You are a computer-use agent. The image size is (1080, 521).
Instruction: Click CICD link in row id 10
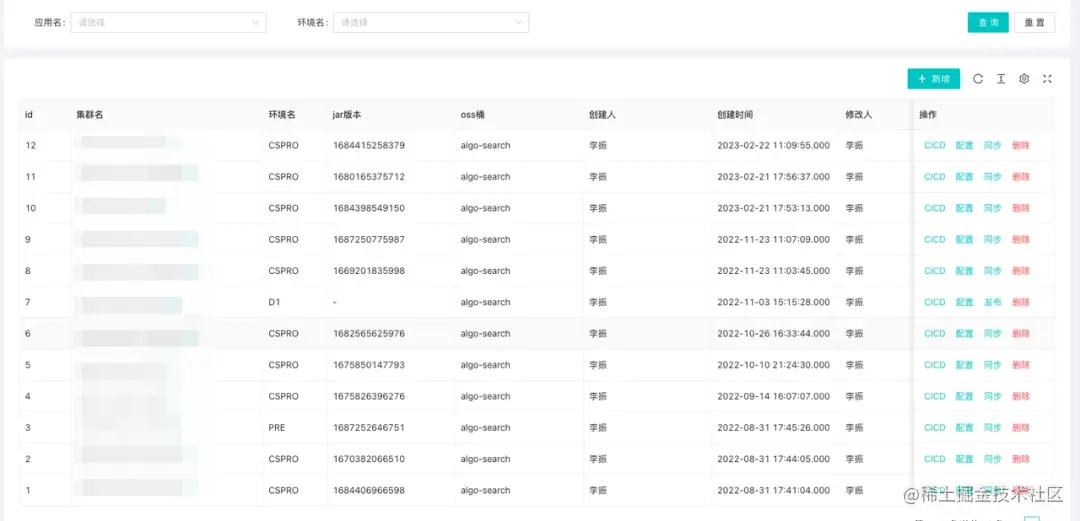coord(935,208)
